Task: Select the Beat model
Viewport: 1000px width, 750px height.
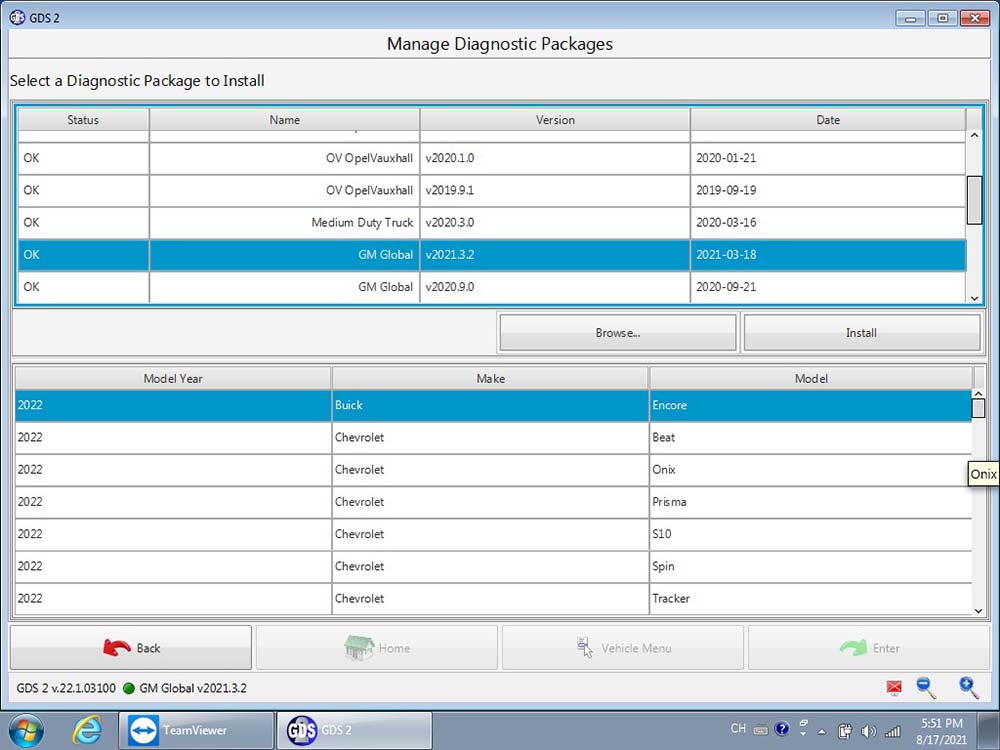Action: pyautogui.click(x=811, y=438)
